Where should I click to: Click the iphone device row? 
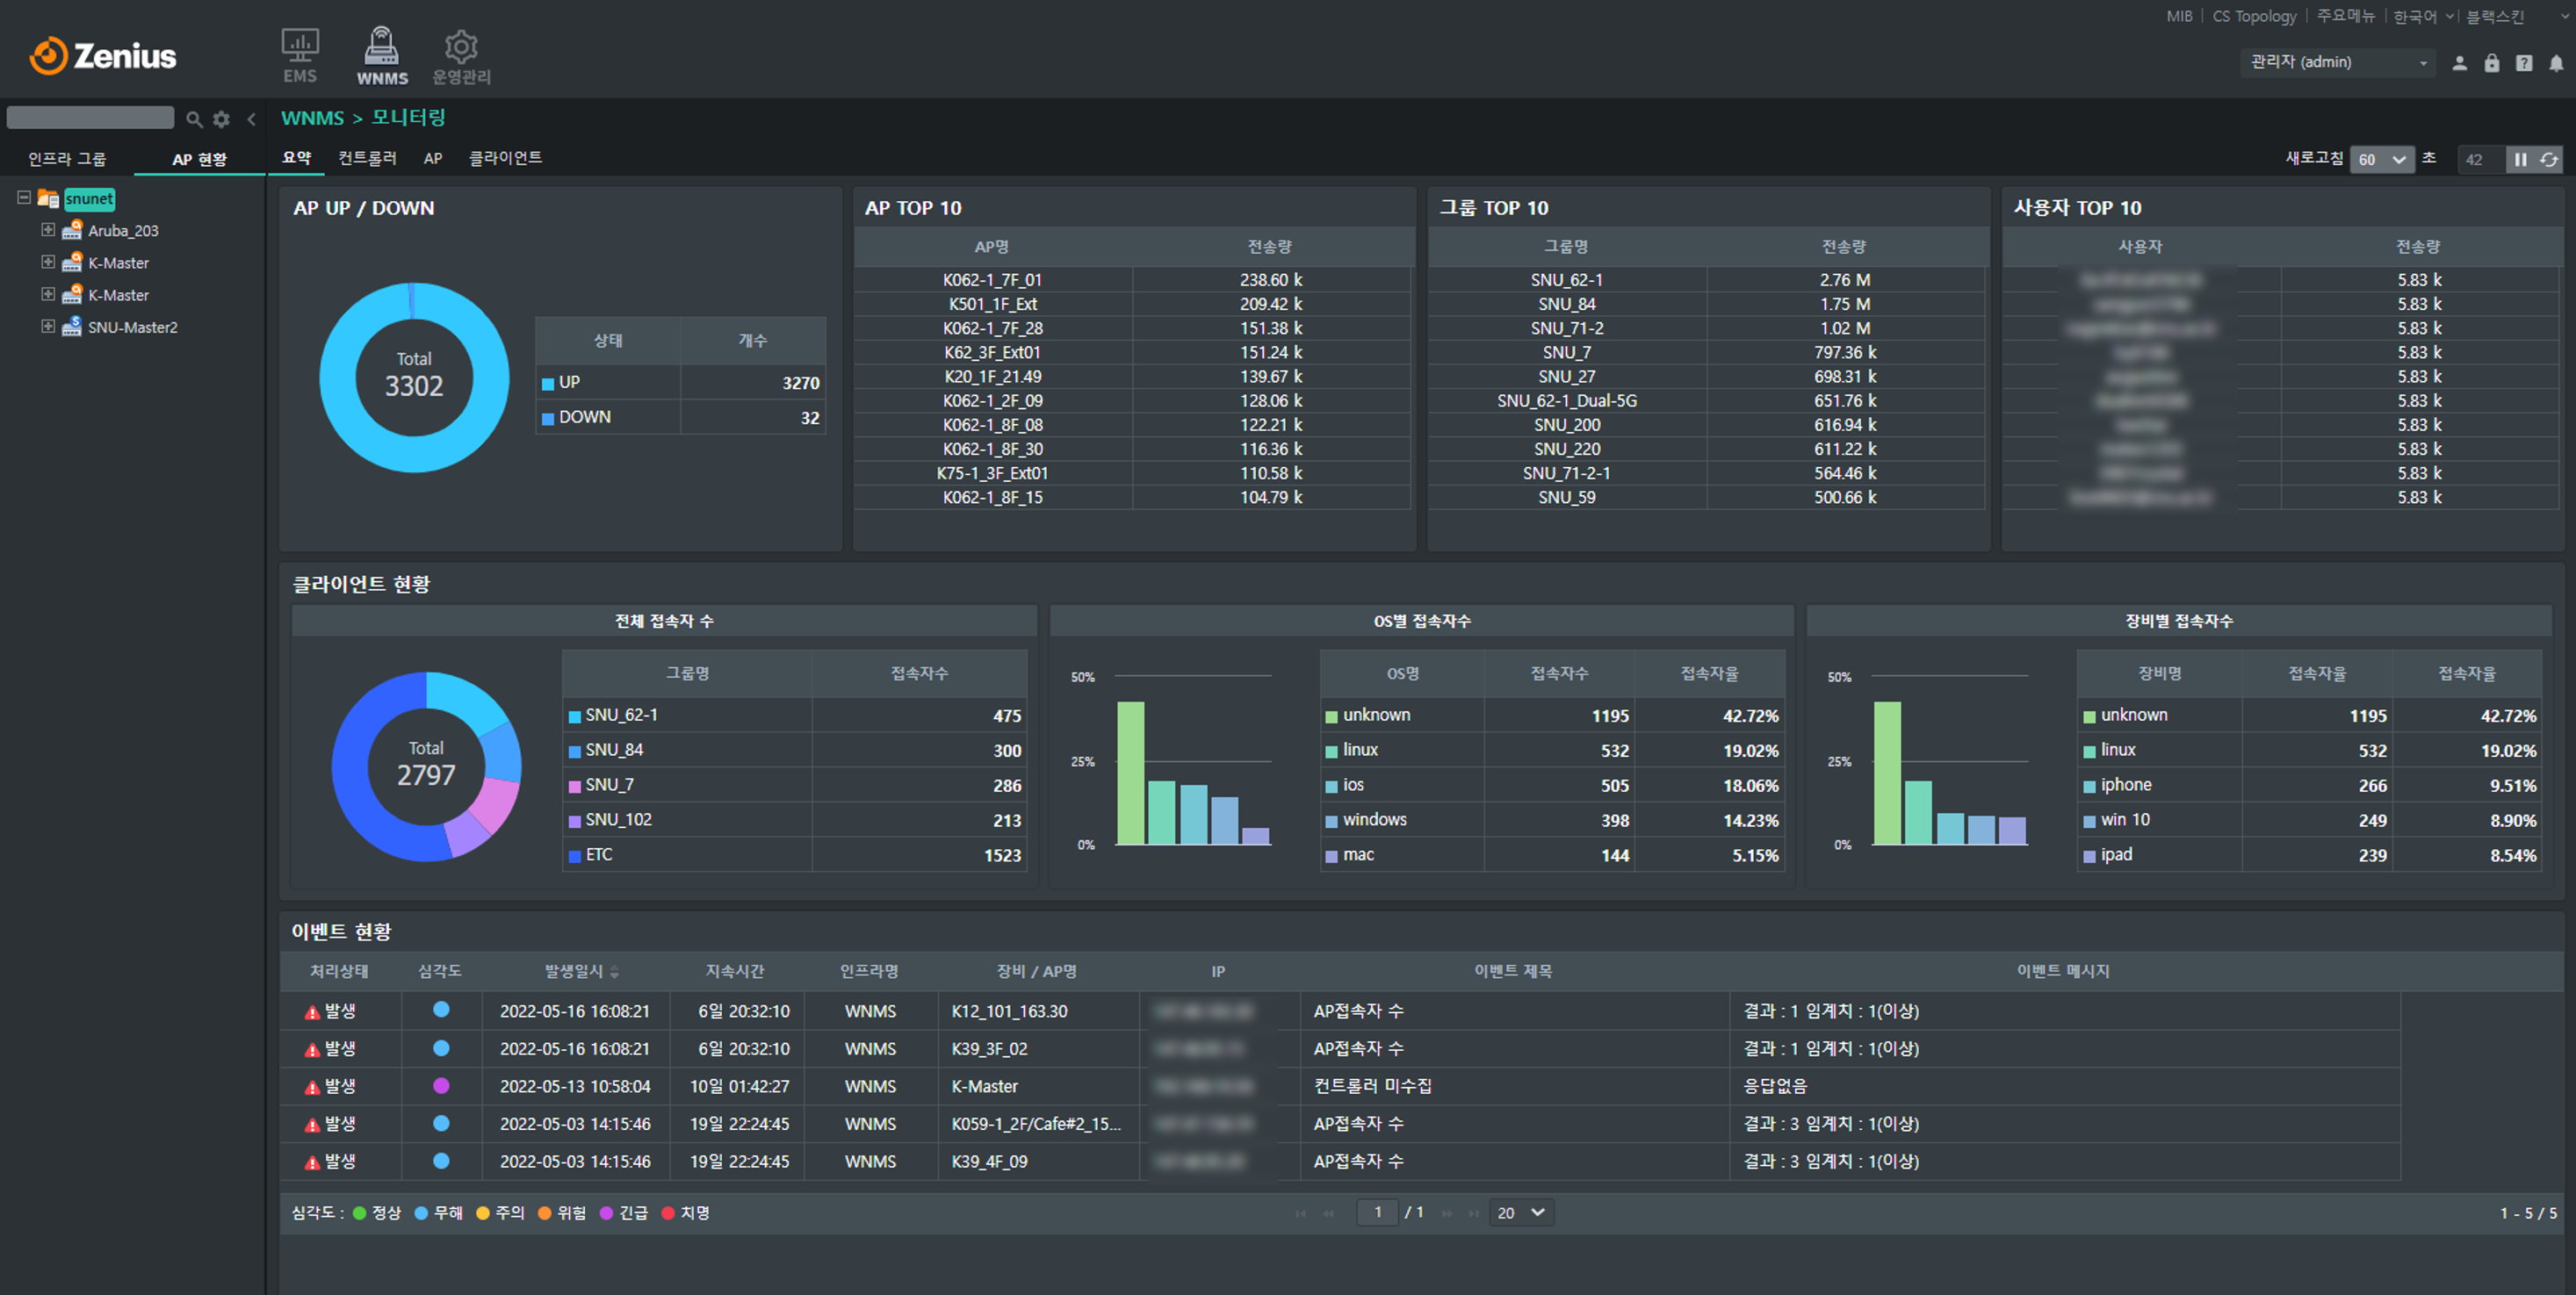(x=2310, y=785)
